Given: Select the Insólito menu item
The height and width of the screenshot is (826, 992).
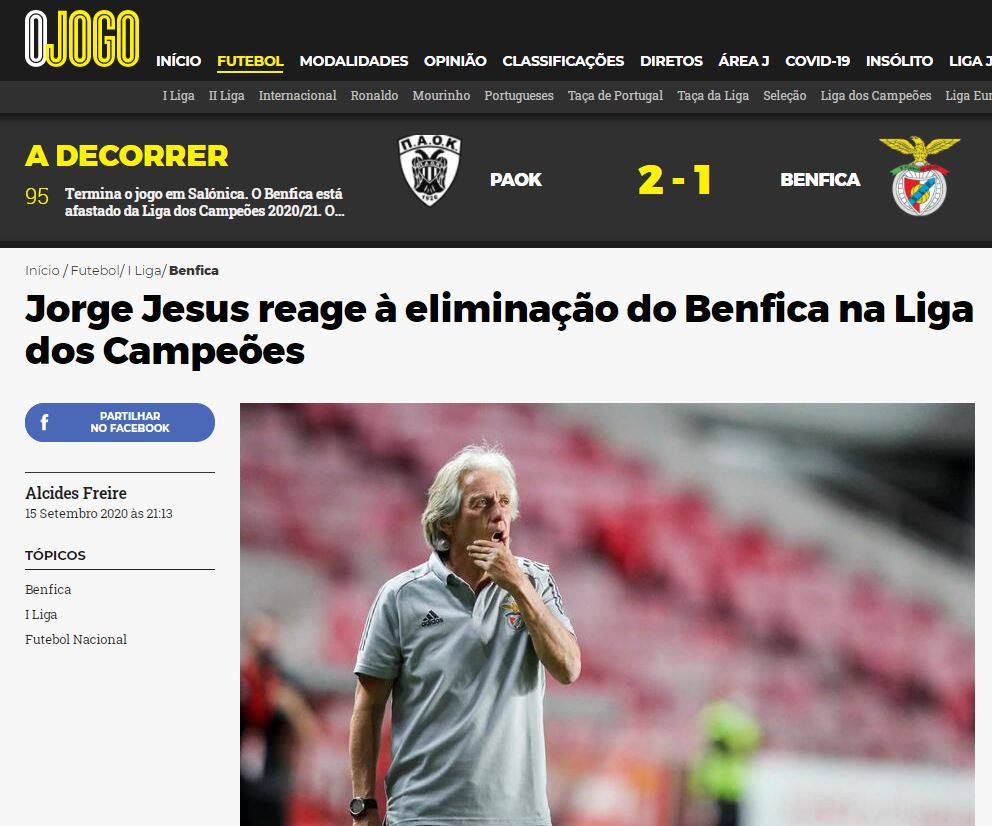Looking at the screenshot, I should pos(899,61).
